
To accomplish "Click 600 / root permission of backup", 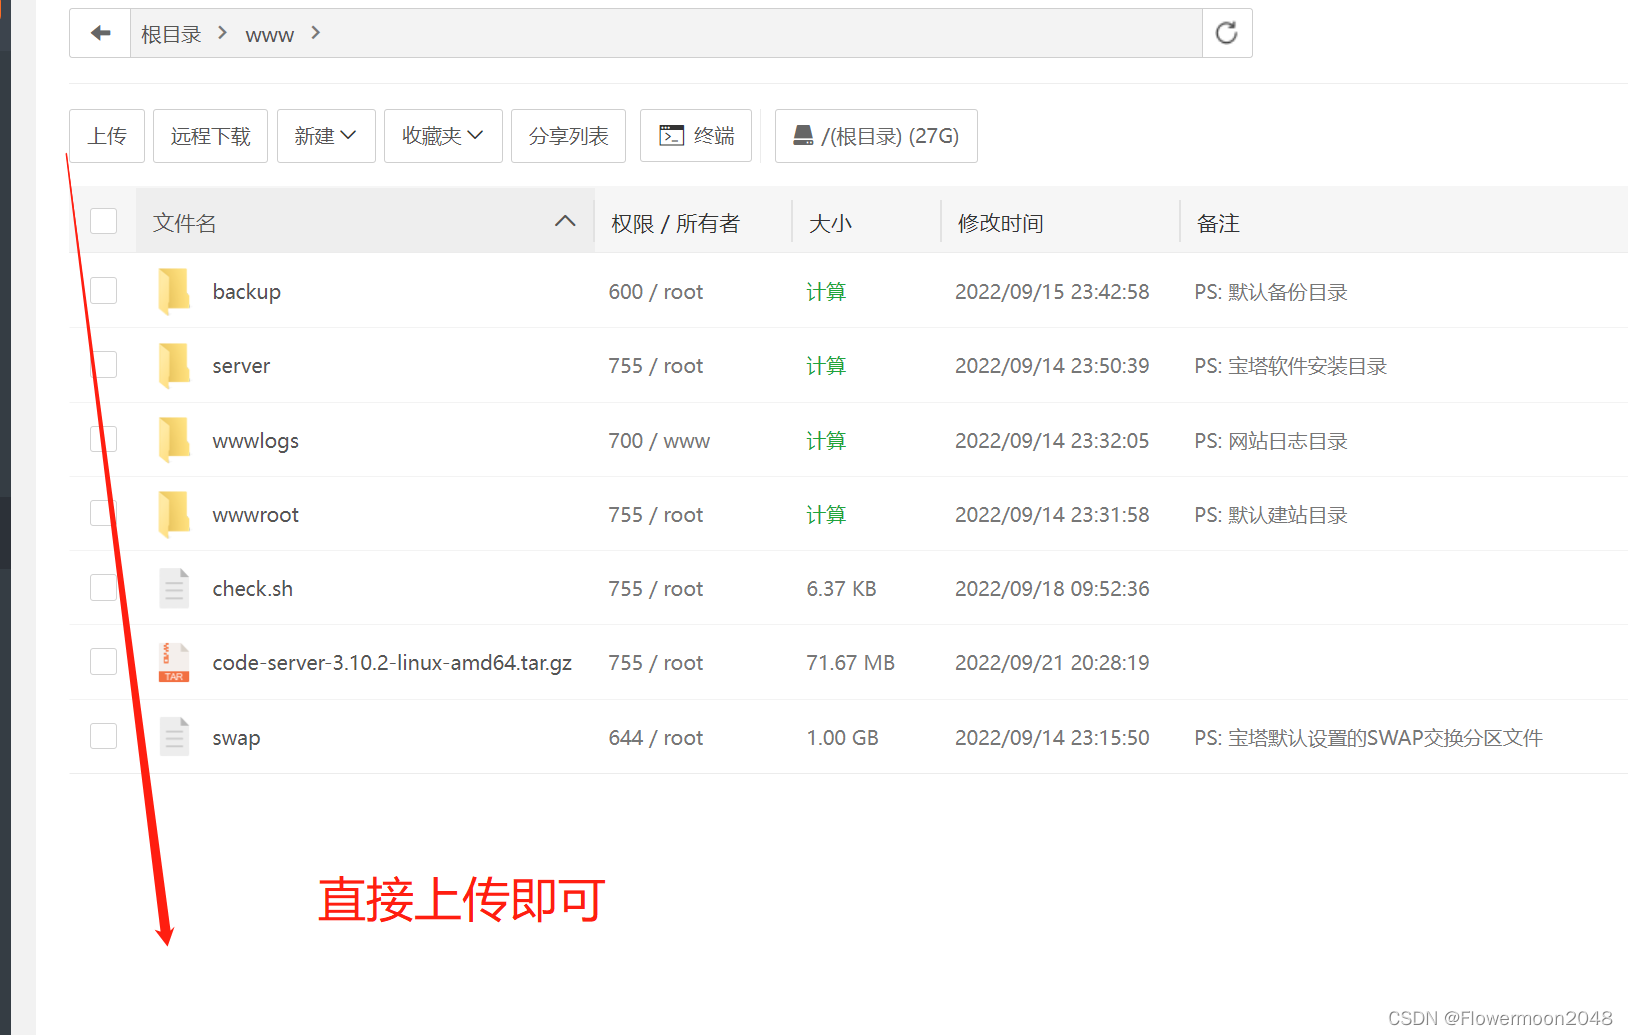I will click(x=656, y=292).
